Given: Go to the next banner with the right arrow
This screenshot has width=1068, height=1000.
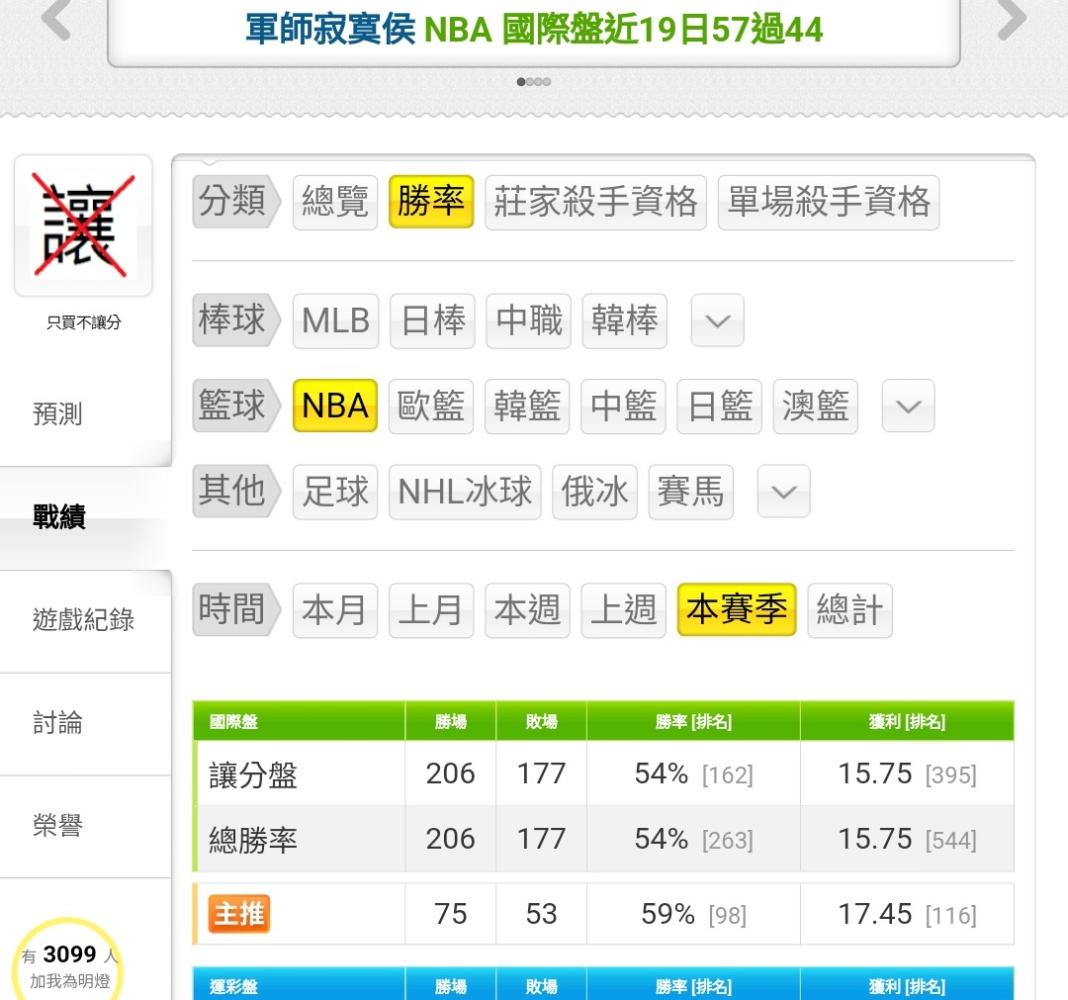Looking at the screenshot, I should [x=1011, y=18].
